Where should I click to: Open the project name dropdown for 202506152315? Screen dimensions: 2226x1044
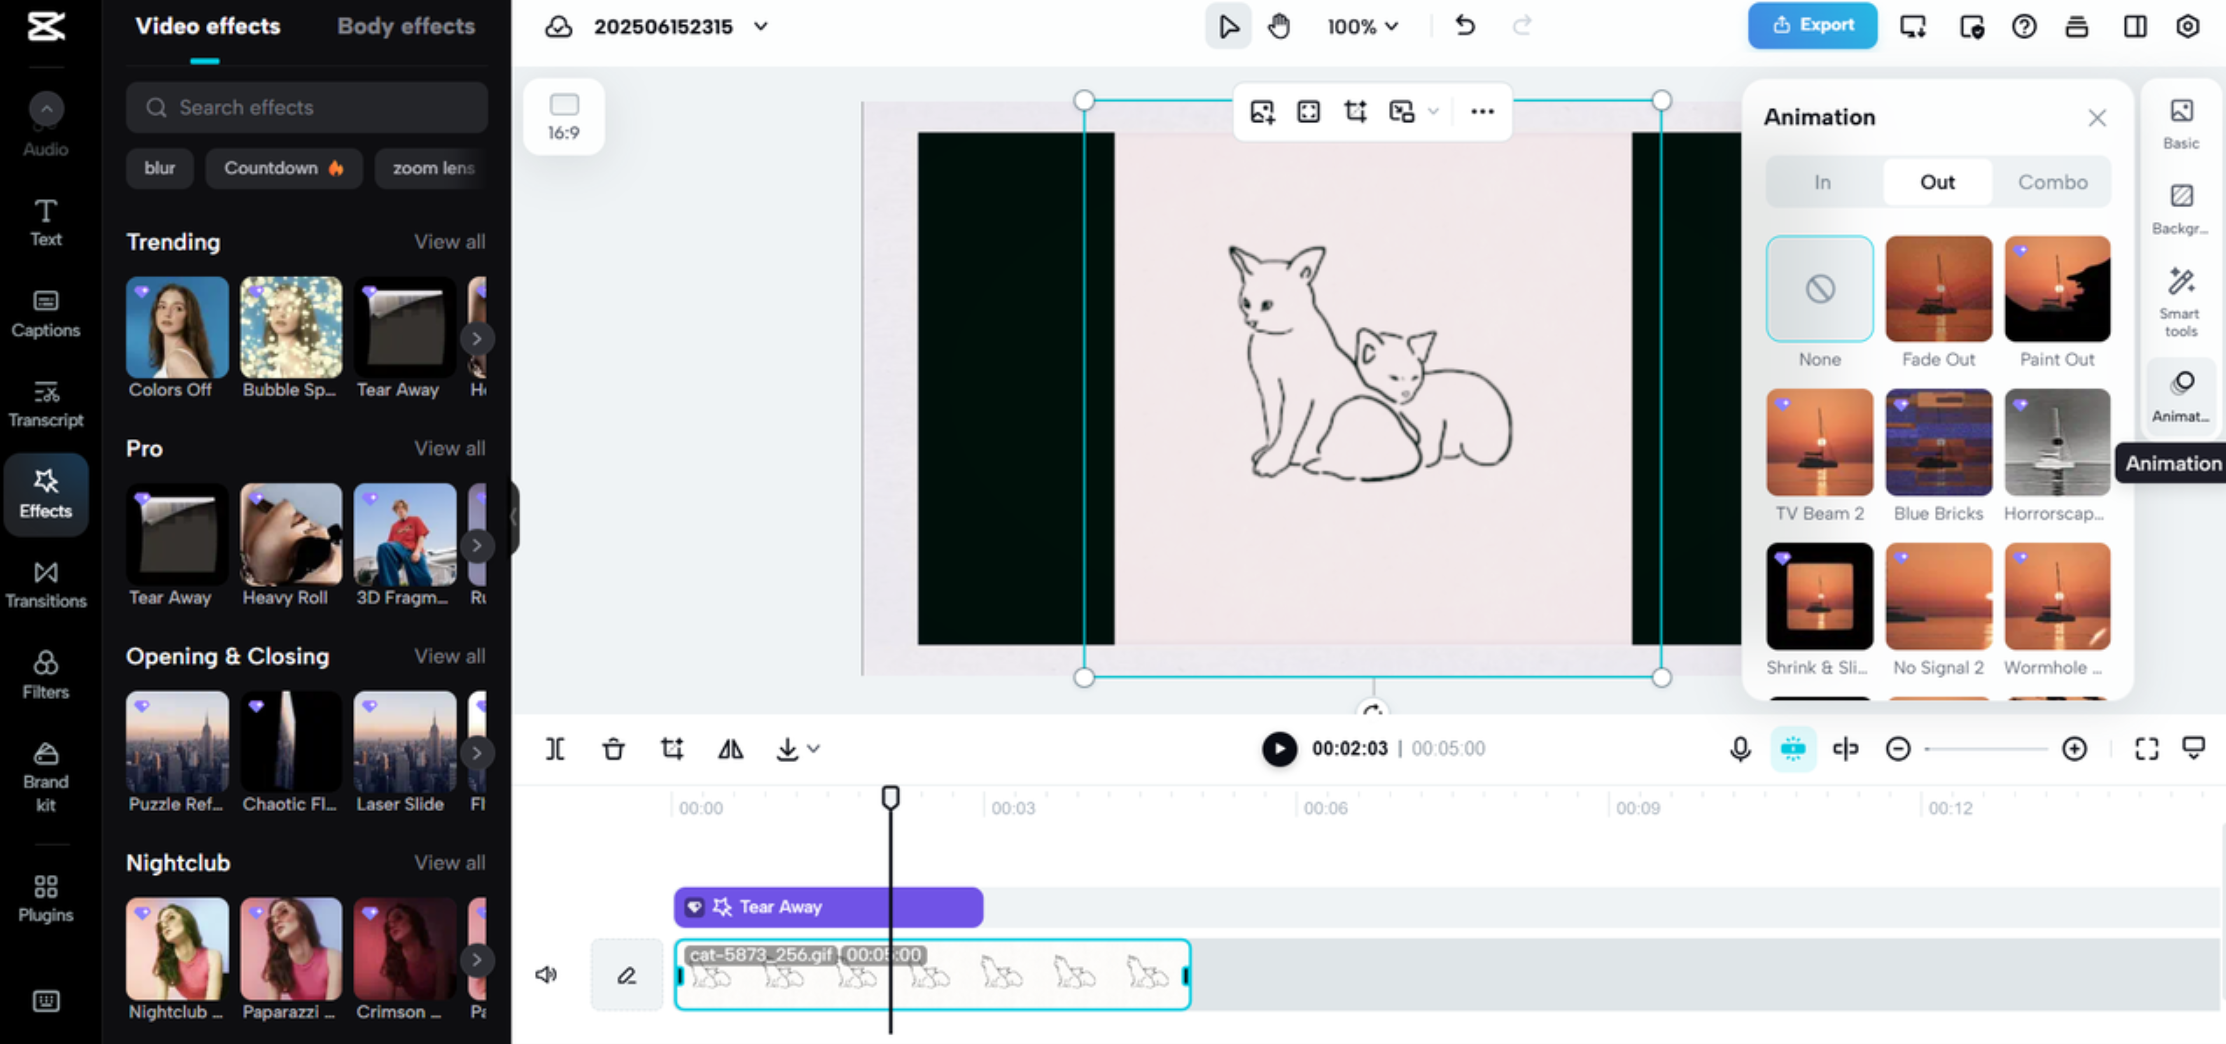pyautogui.click(x=760, y=27)
